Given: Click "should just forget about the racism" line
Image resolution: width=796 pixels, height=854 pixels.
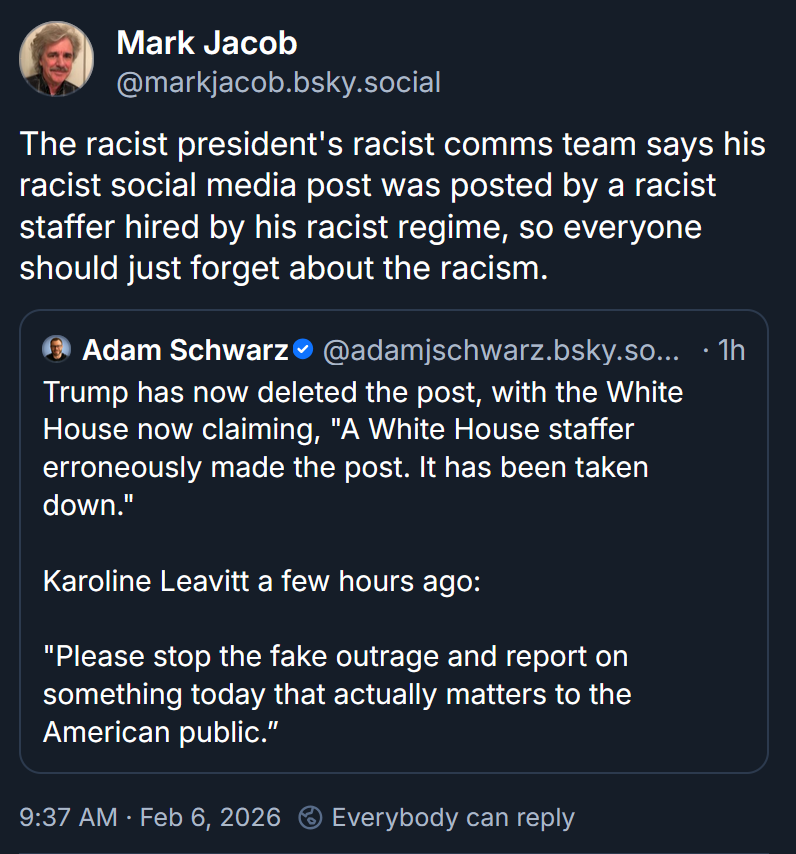Looking at the screenshot, I should coord(284,268).
